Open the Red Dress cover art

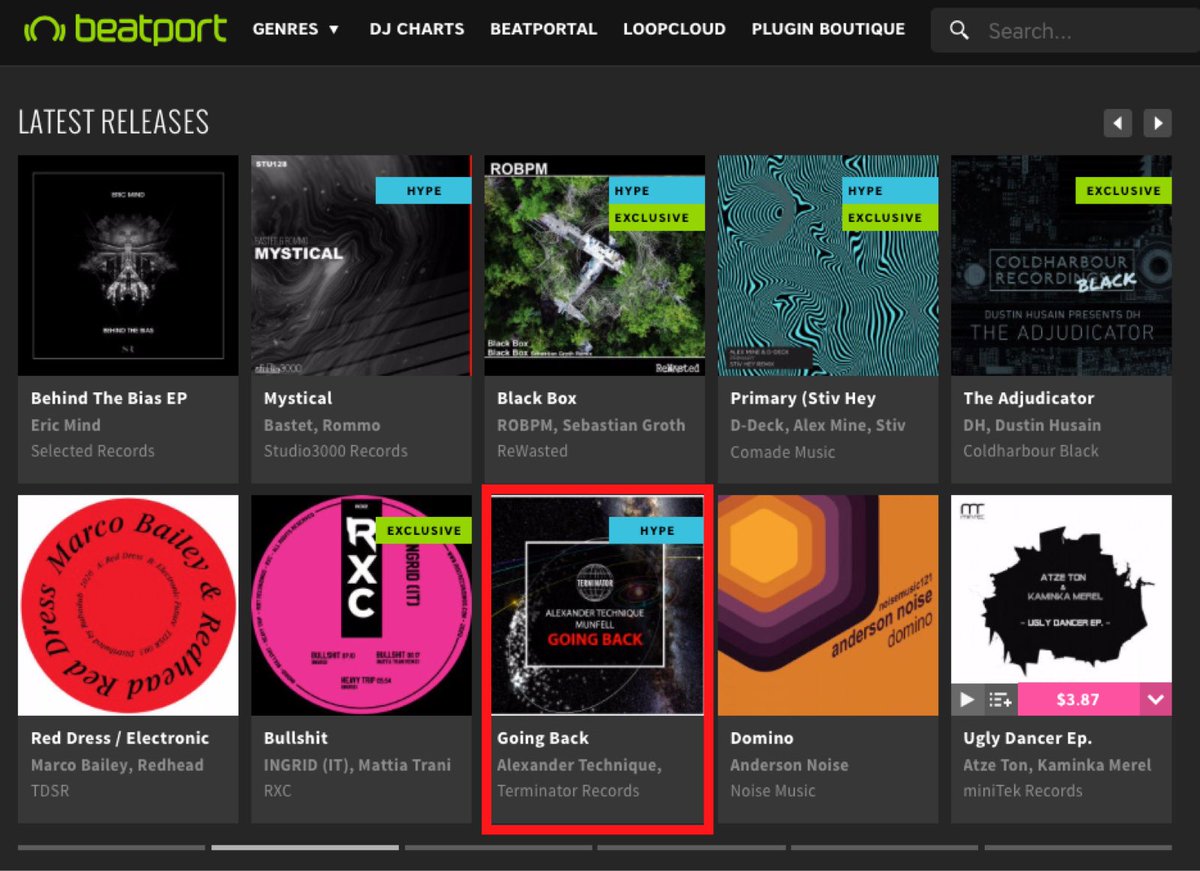[x=128, y=605]
